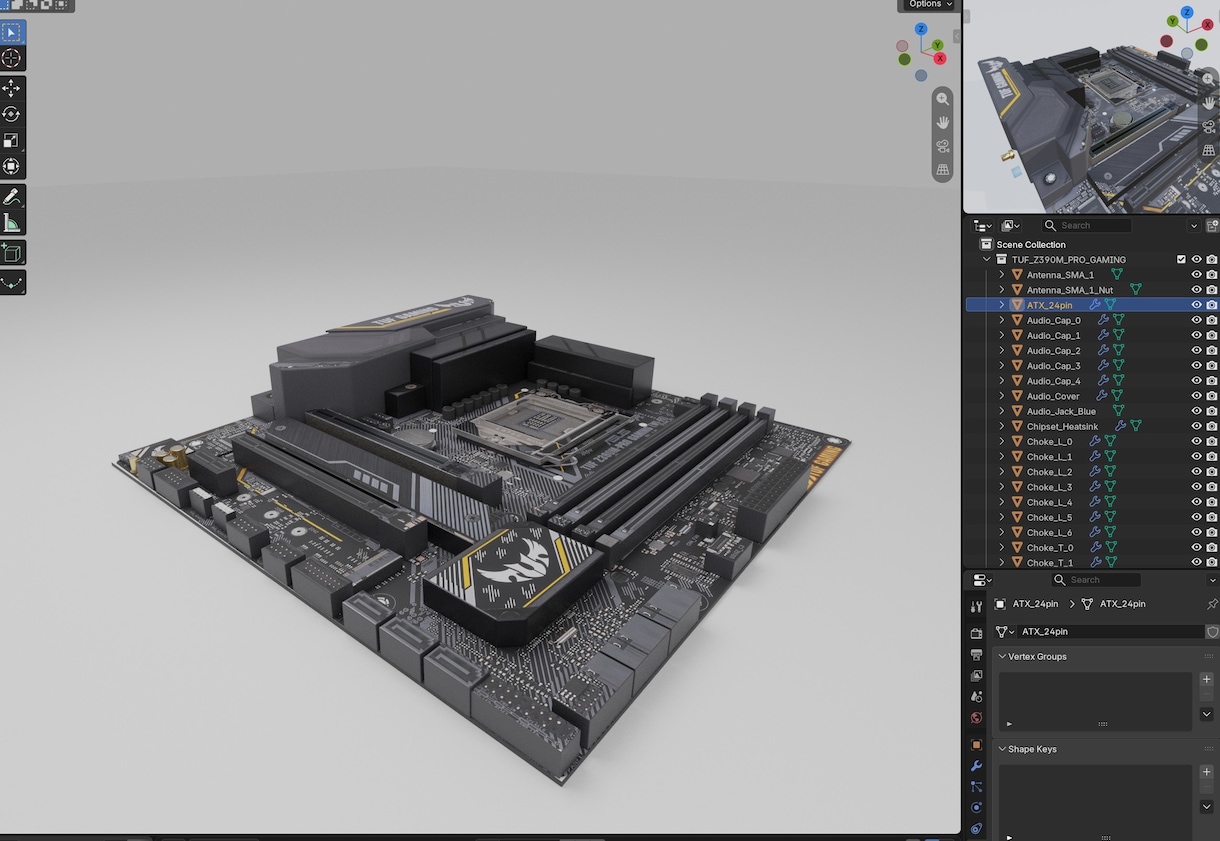Screen dimensions: 1220x841
Task: Expand the Choke_L_0 tree row
Action: click(x=1002, y=441)
